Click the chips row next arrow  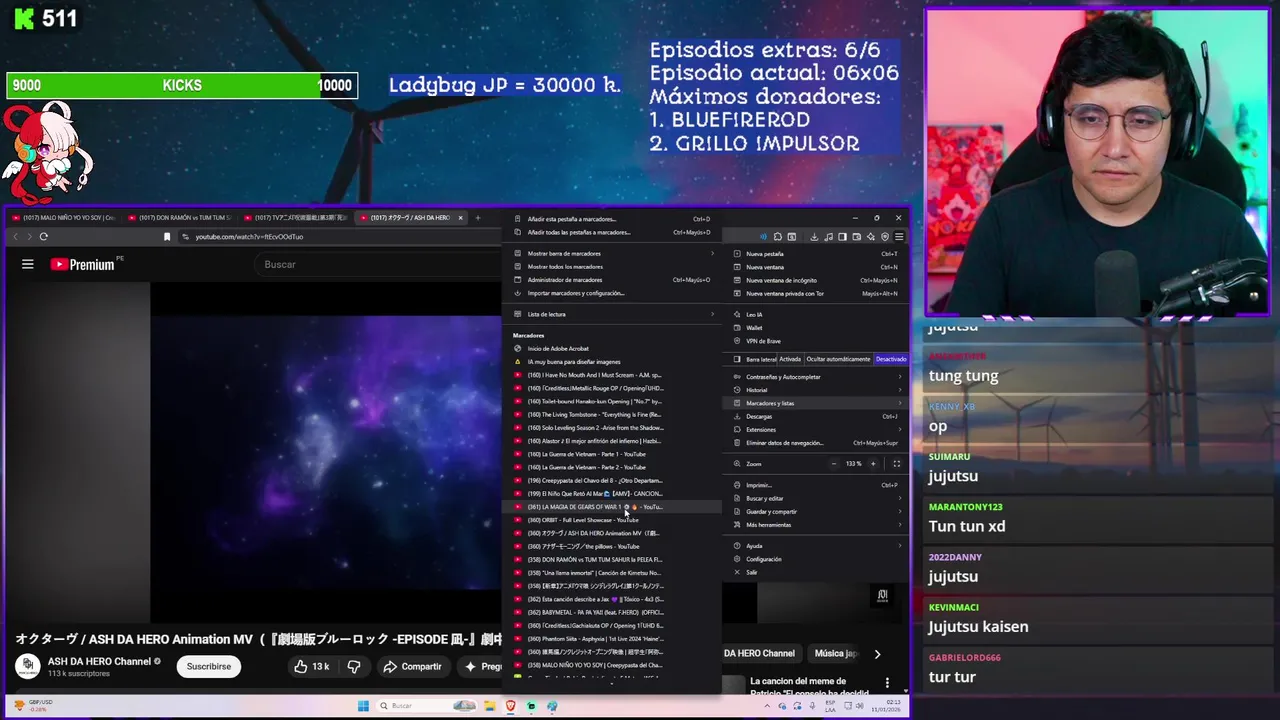[877, 654]
